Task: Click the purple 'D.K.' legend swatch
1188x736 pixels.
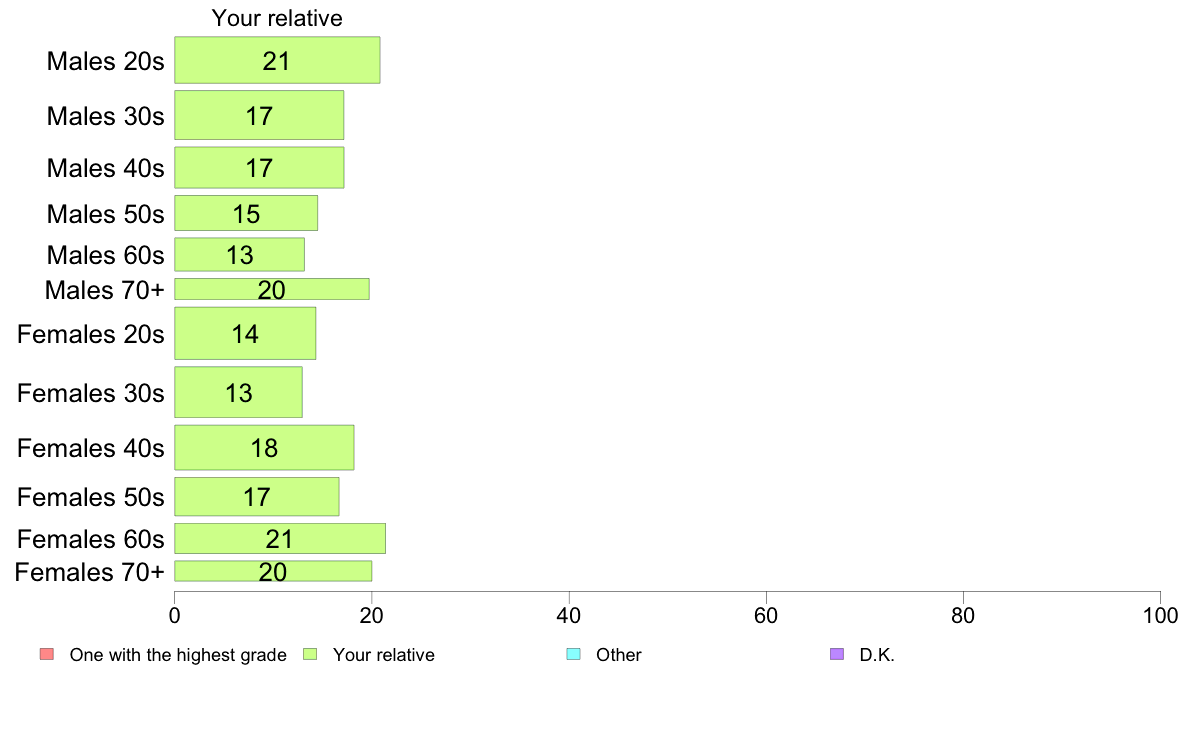Action: point(837,654)
